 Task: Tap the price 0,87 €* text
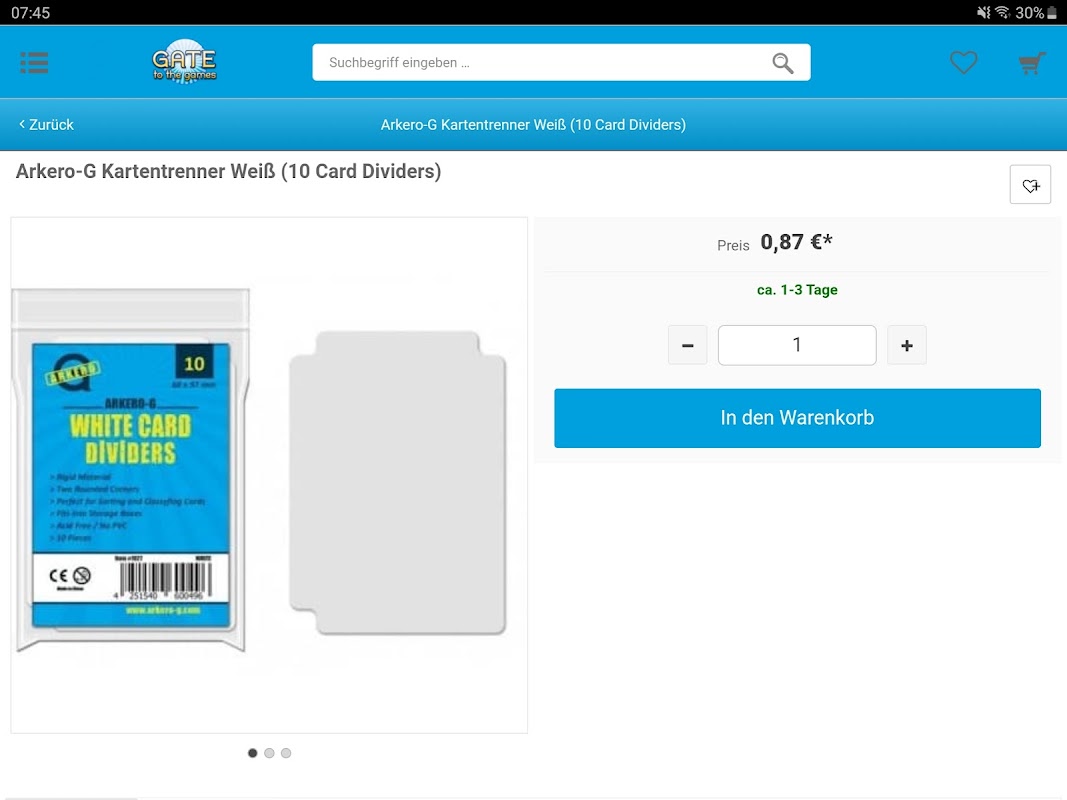pos(796,242)
